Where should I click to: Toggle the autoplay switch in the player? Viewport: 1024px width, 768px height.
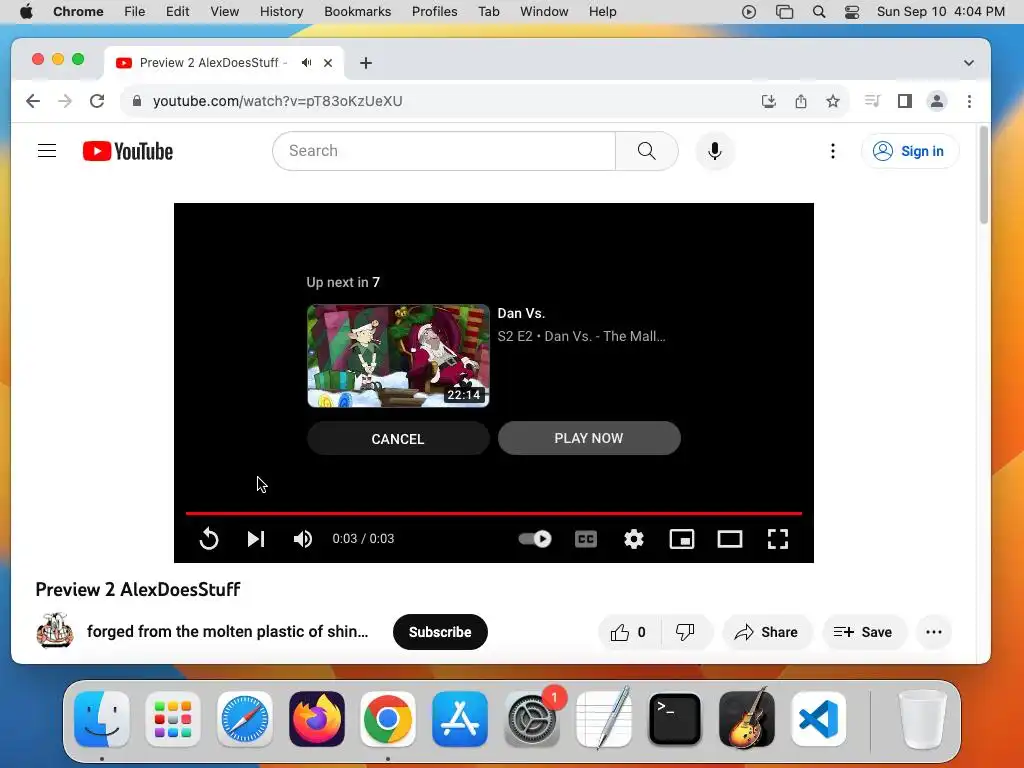[535, 539]
